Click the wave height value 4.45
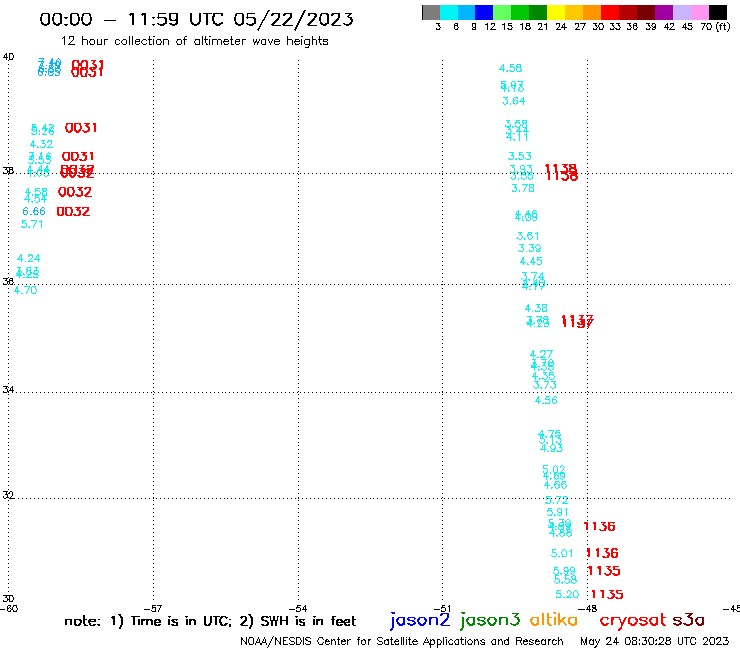Image resolution: width=740 pixels, height=650 pixels. [x=531, y=262]
